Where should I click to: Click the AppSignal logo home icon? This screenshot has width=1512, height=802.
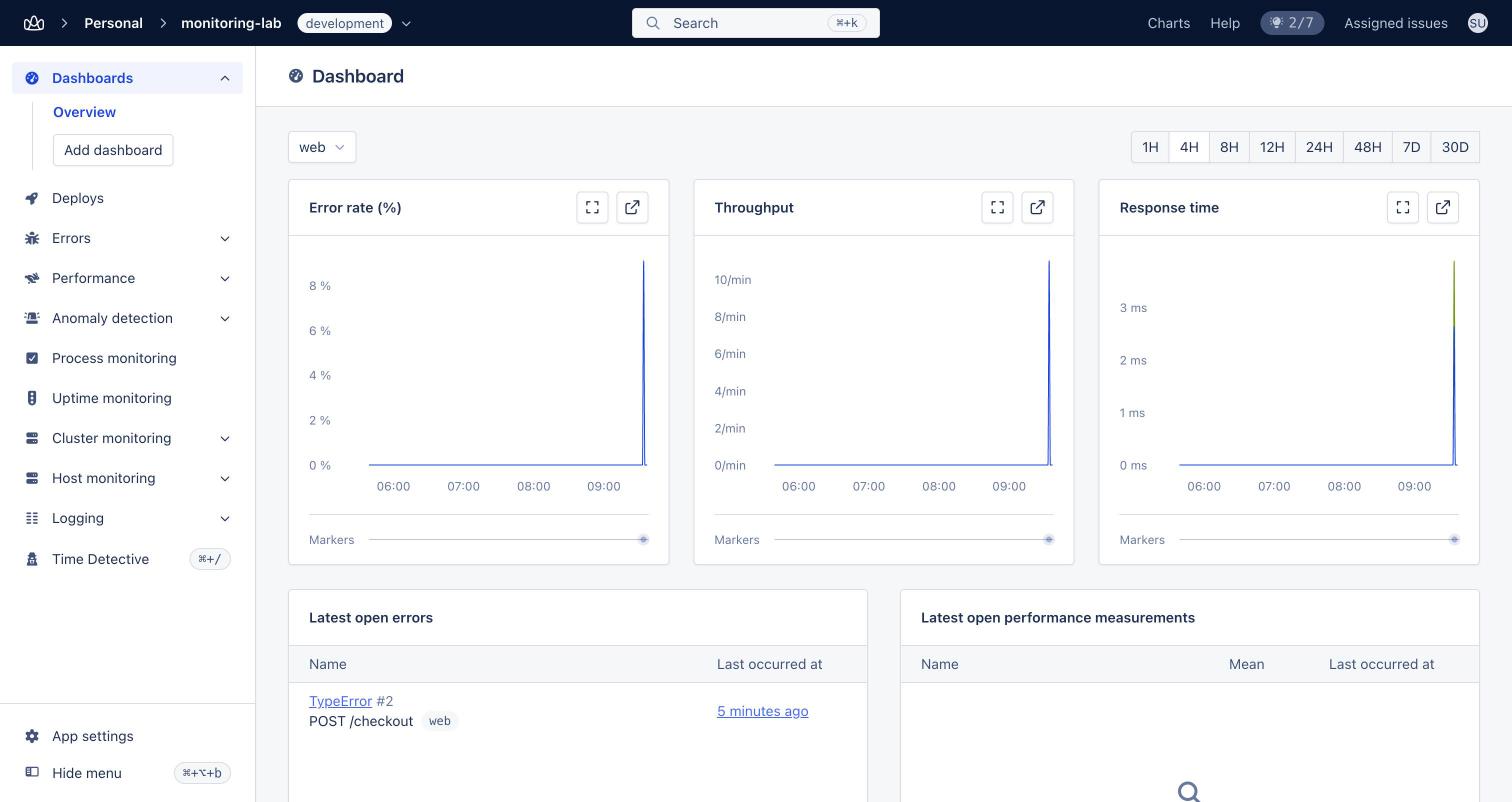34,23
